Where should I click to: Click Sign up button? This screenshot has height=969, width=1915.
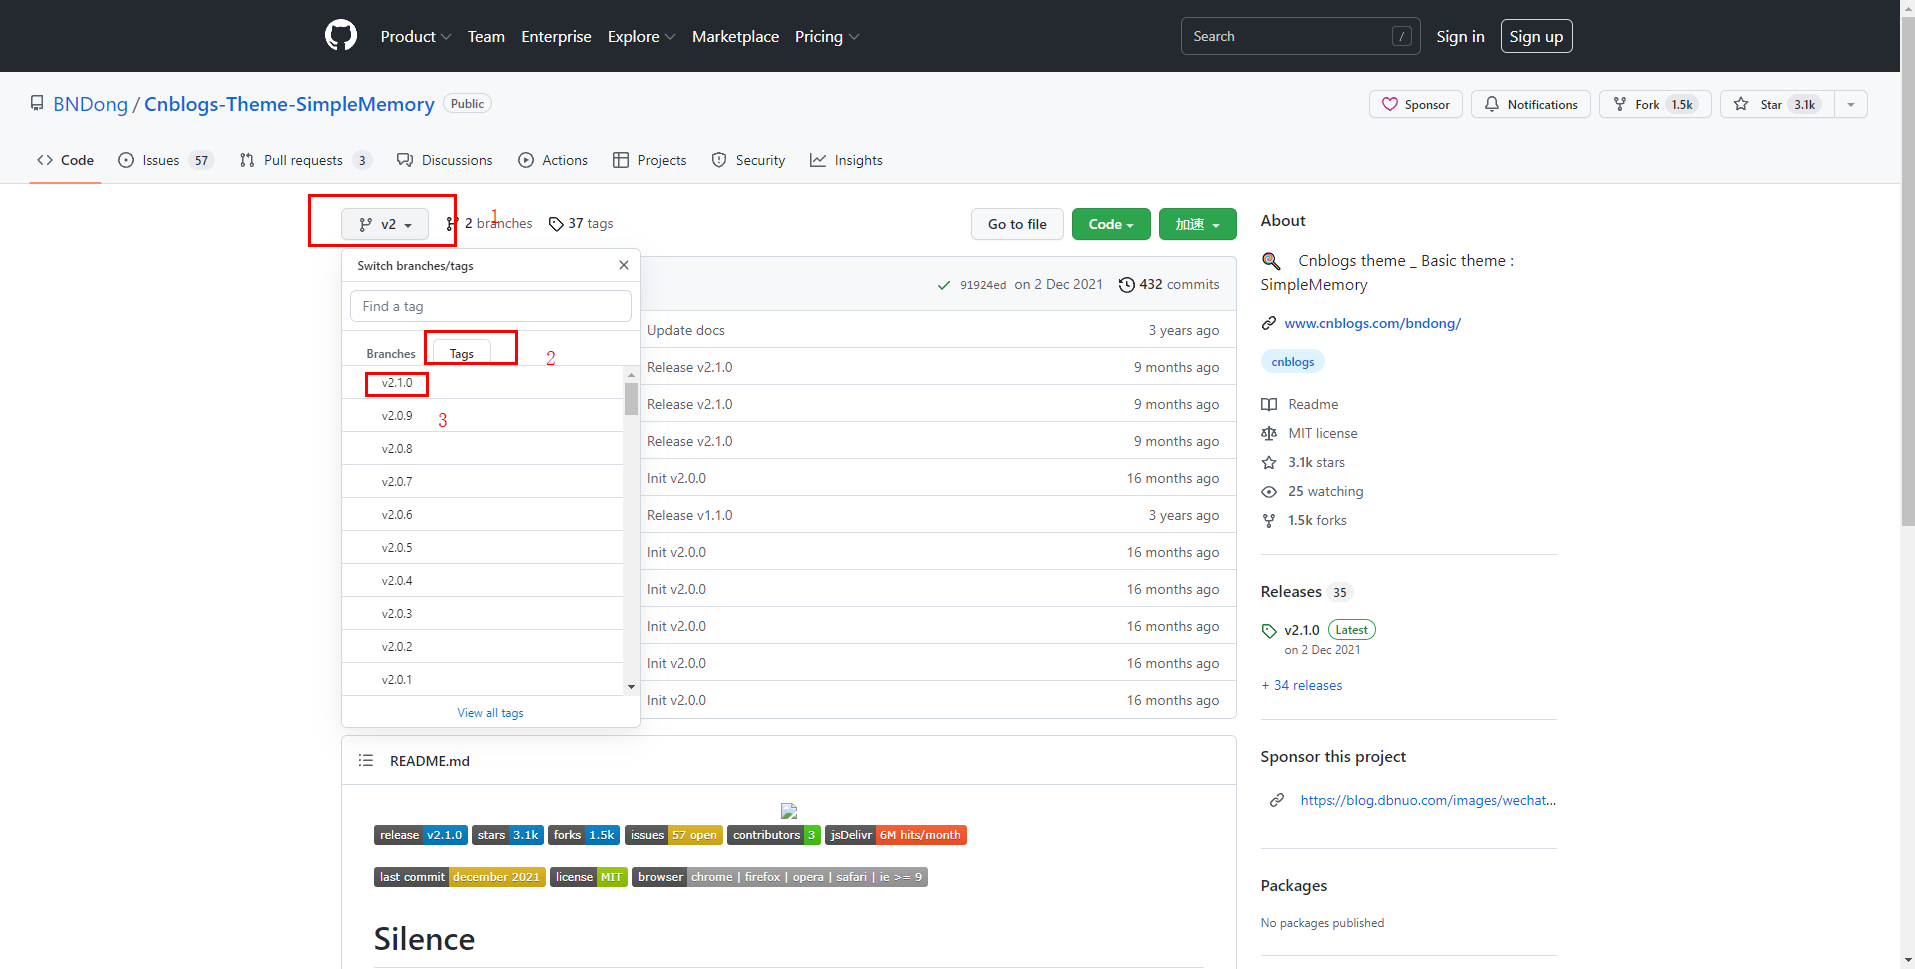[x=1536, y=36]
